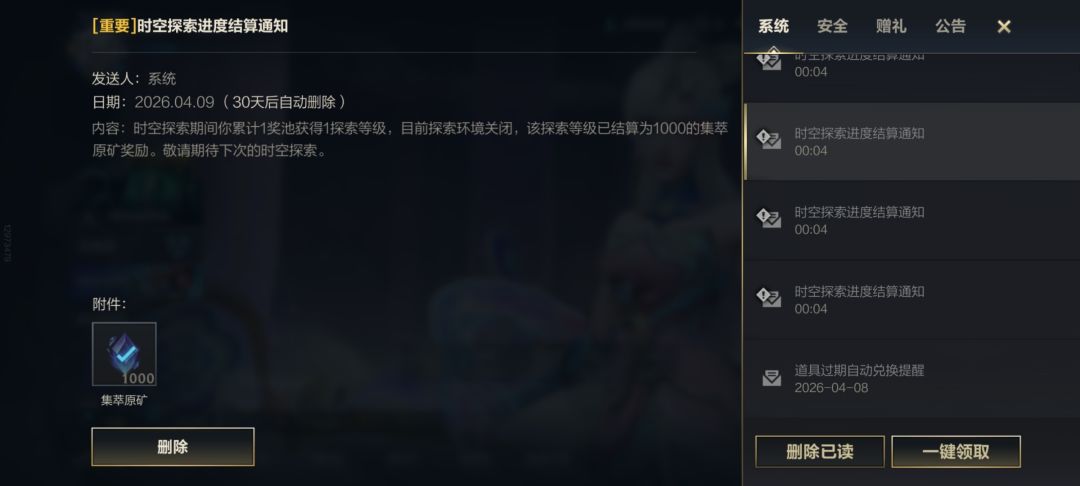Image resolution: width=1080 pixels, height=486 pixels.
Task: Tap the alert-envelope icon of the third 时空探索进度结算通知 mail
Action: tap(769, 218)
